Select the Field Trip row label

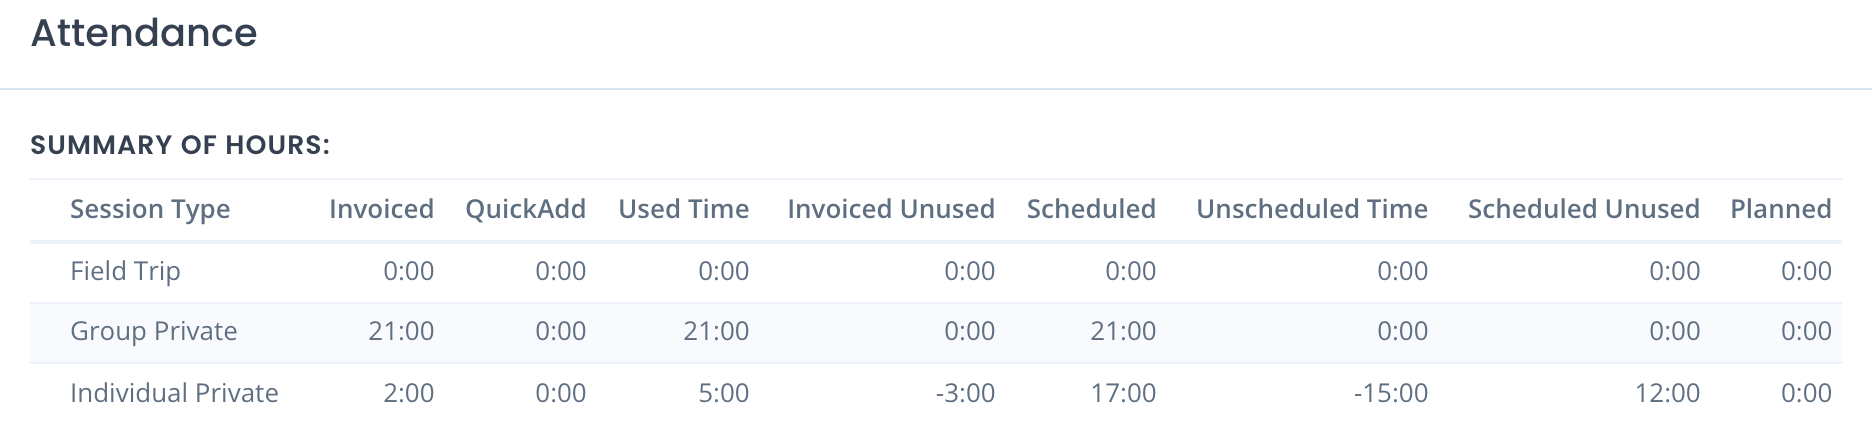click(125, 271)
